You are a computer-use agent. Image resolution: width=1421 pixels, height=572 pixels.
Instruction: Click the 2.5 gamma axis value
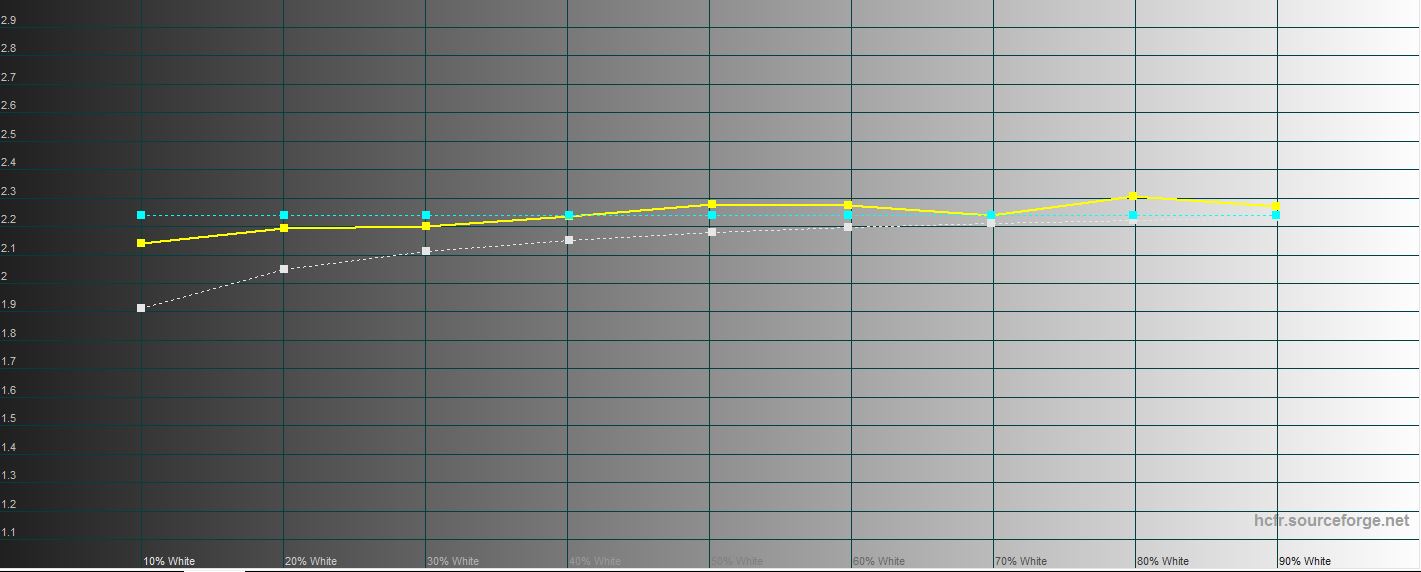coord(8,134)
